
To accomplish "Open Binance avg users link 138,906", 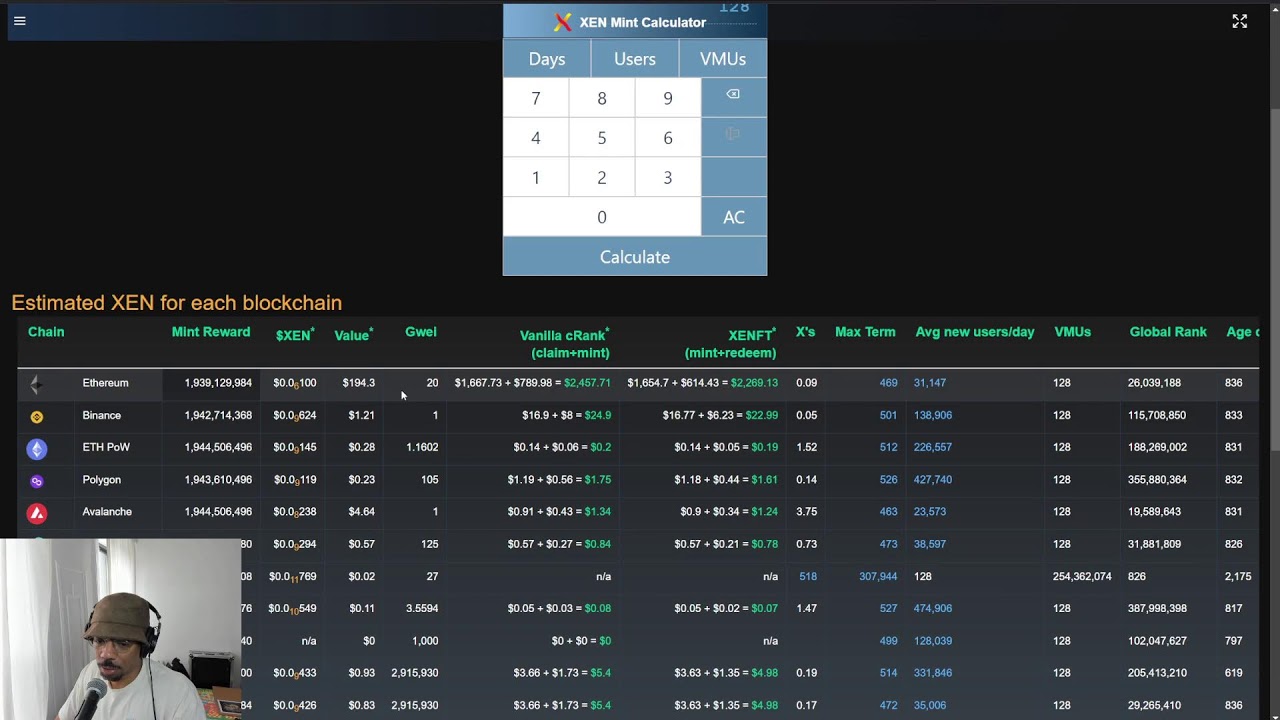I will tap(933, 415).
